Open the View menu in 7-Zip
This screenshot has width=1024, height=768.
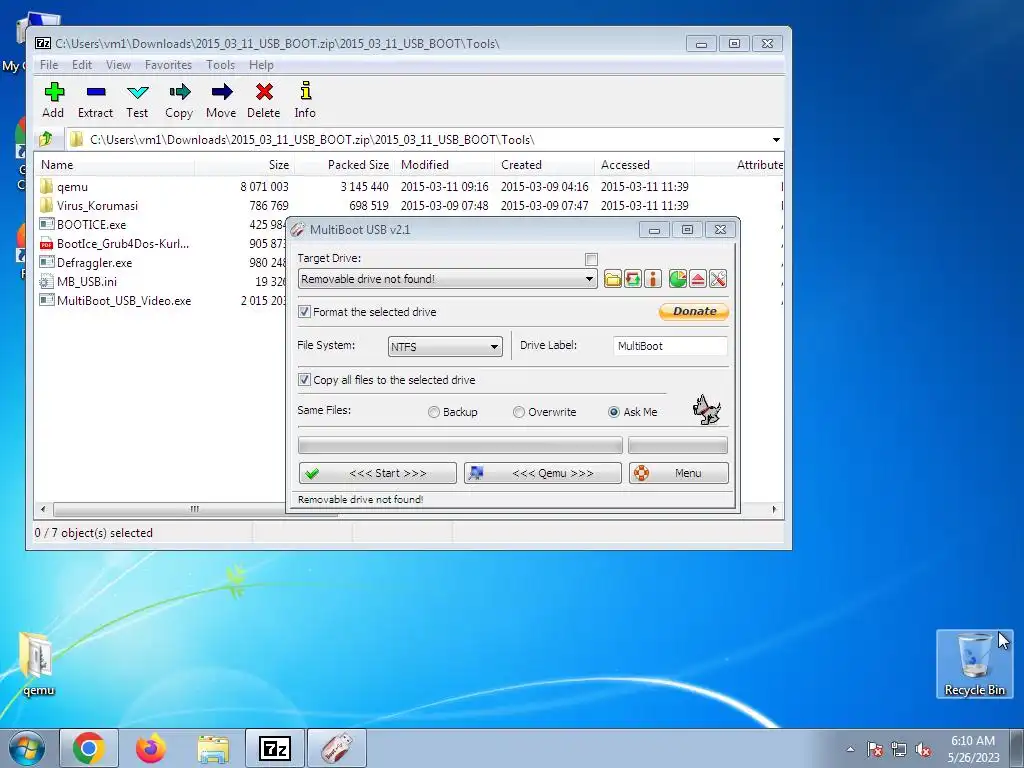click(x=118, y=65)
